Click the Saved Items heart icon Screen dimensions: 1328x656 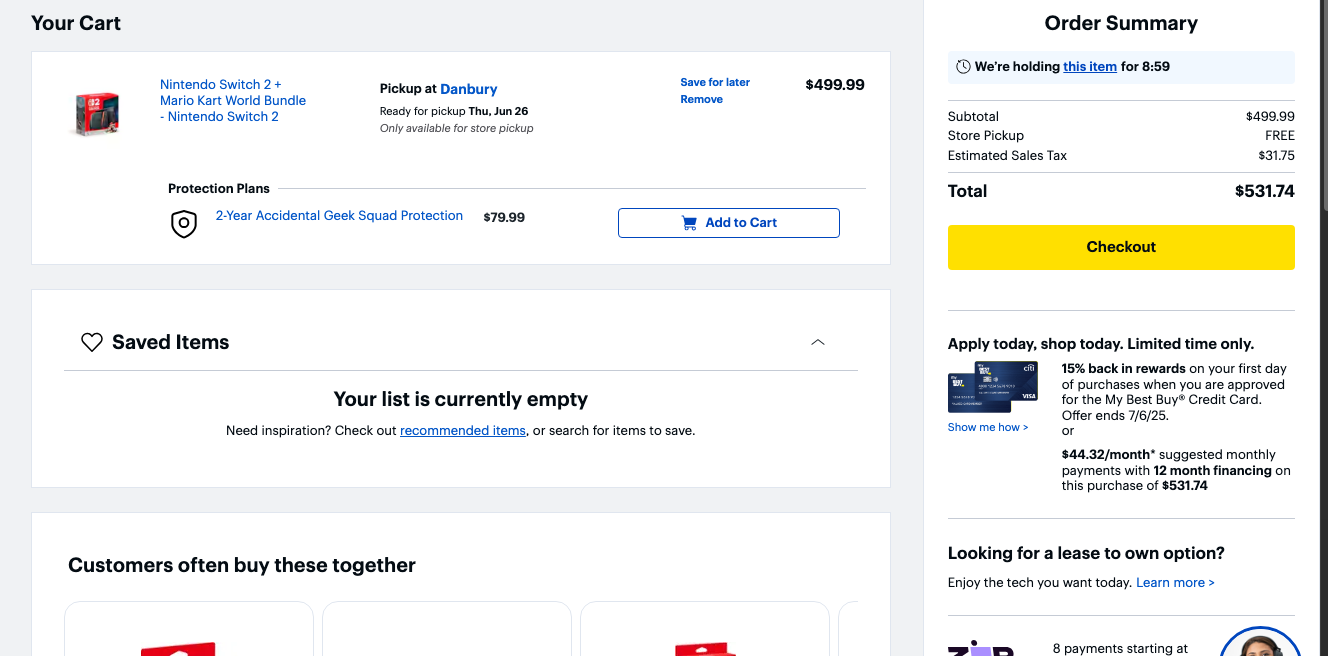coord(92,342)
